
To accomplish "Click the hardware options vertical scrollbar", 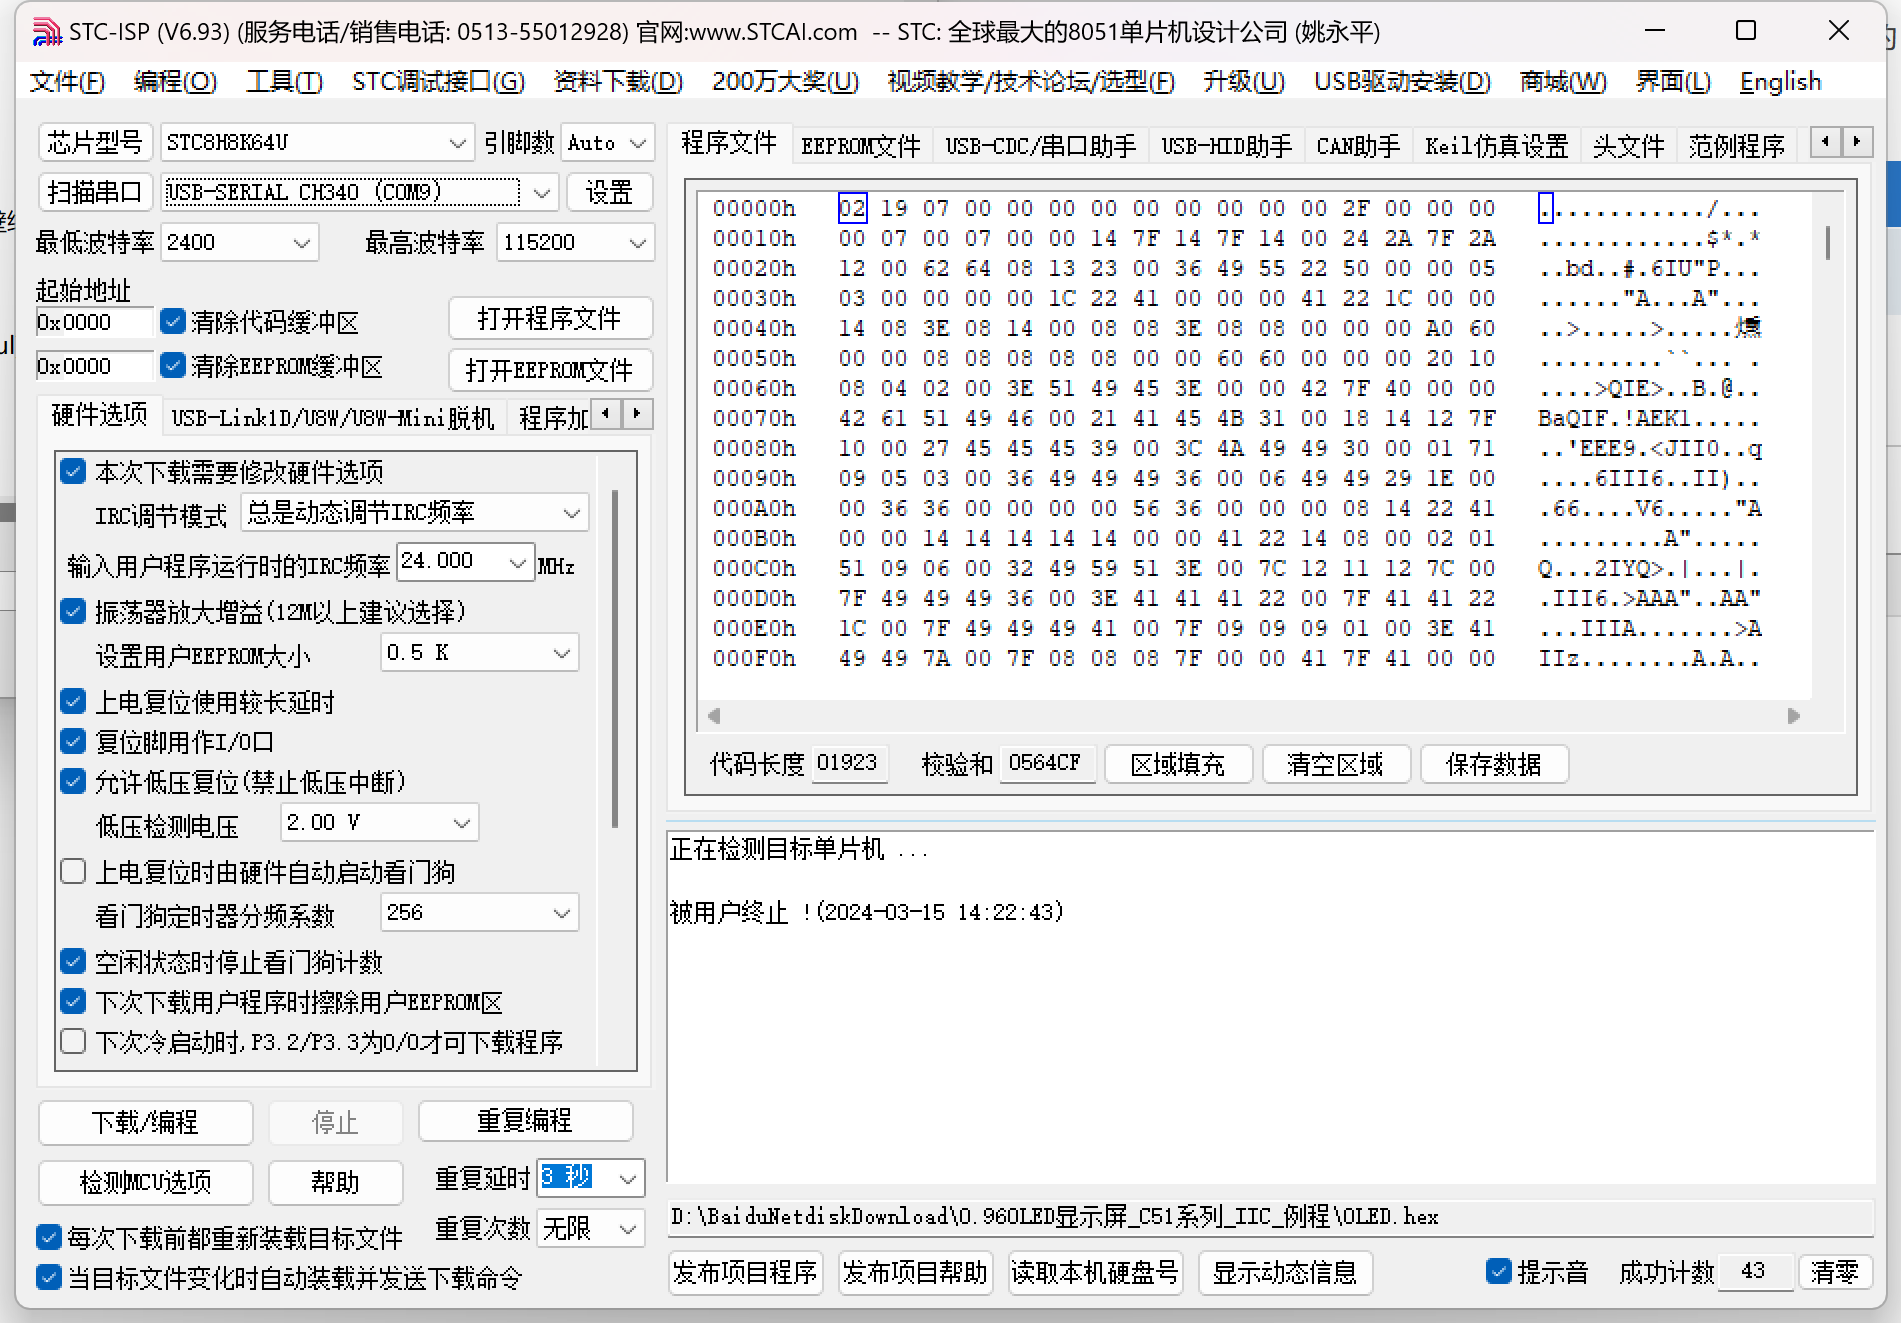I will coord(615,659).
